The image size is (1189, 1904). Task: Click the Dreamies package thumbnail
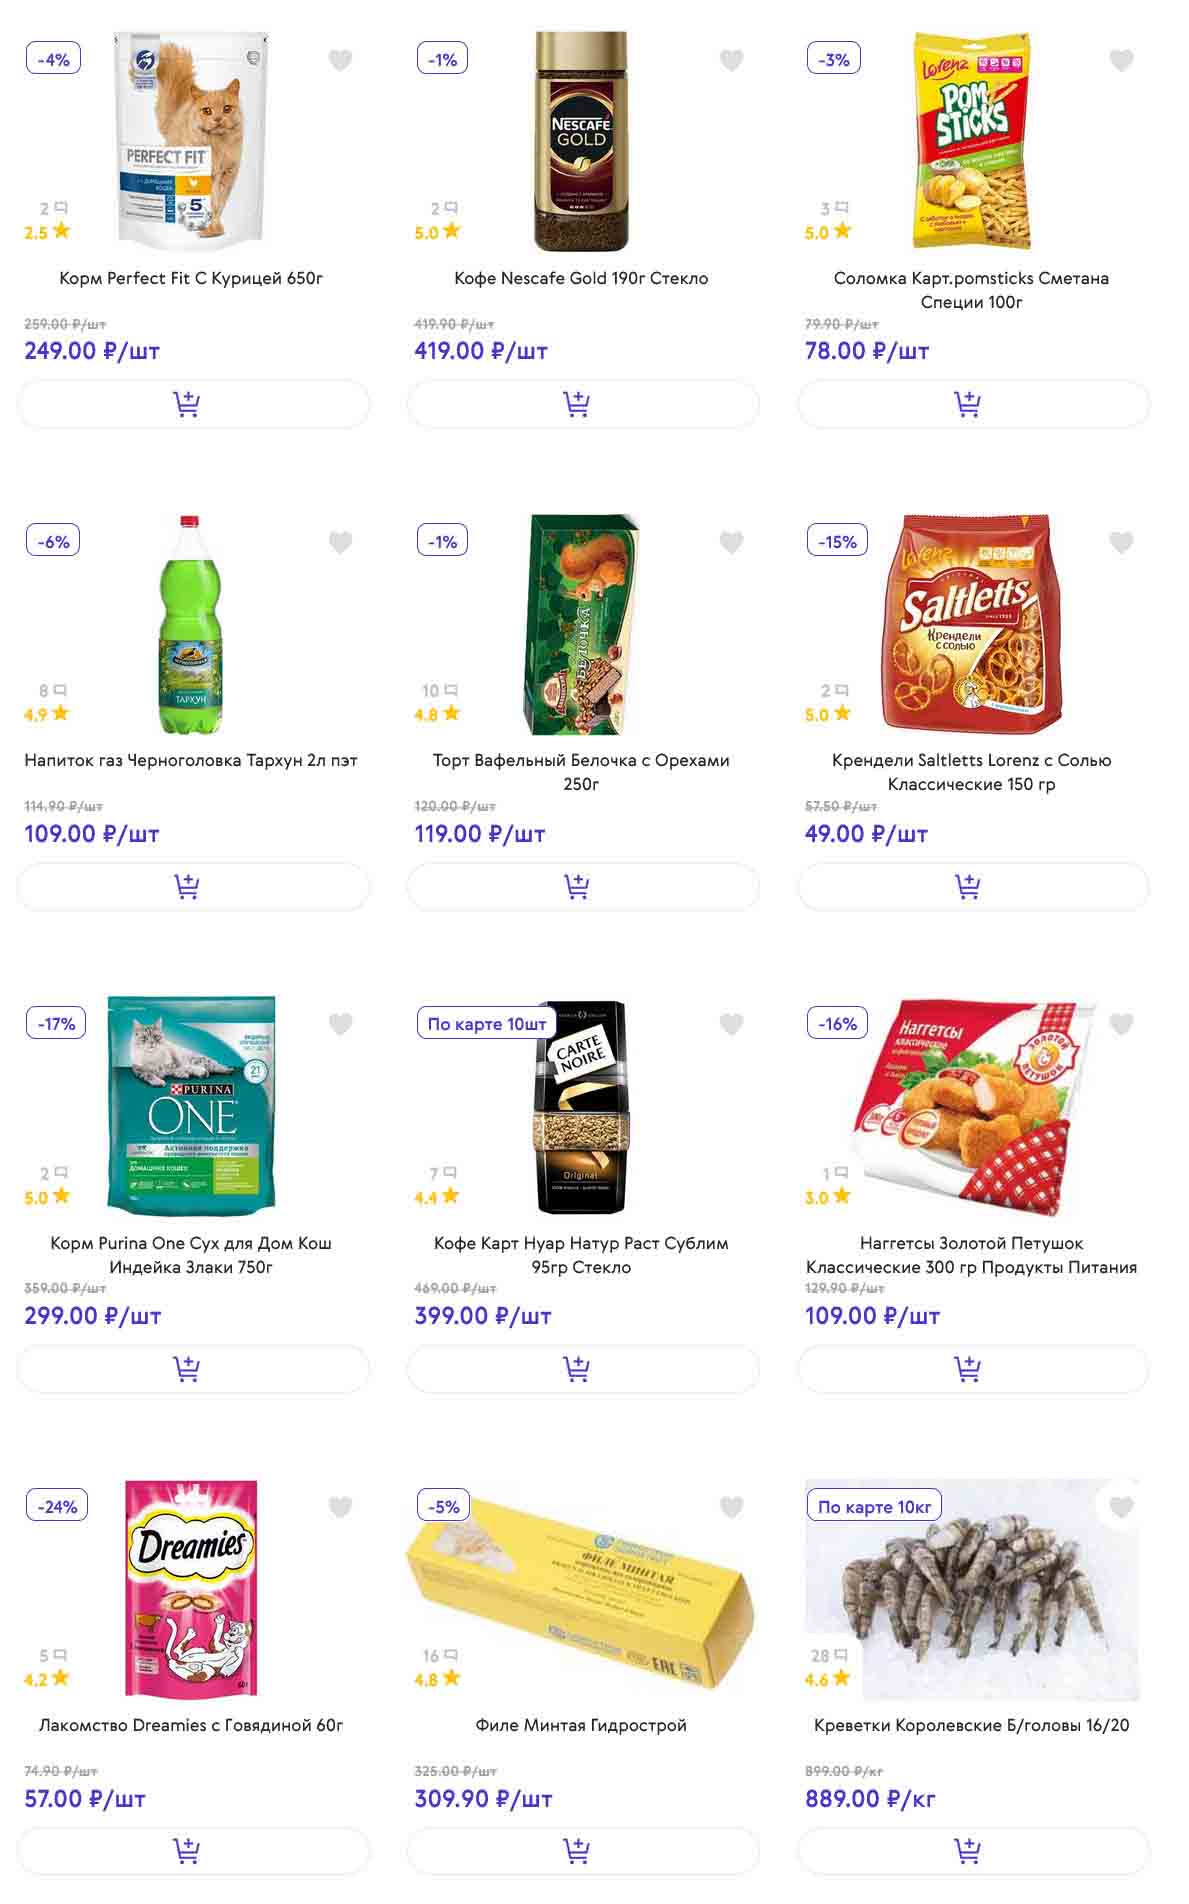pos(192,1587)
